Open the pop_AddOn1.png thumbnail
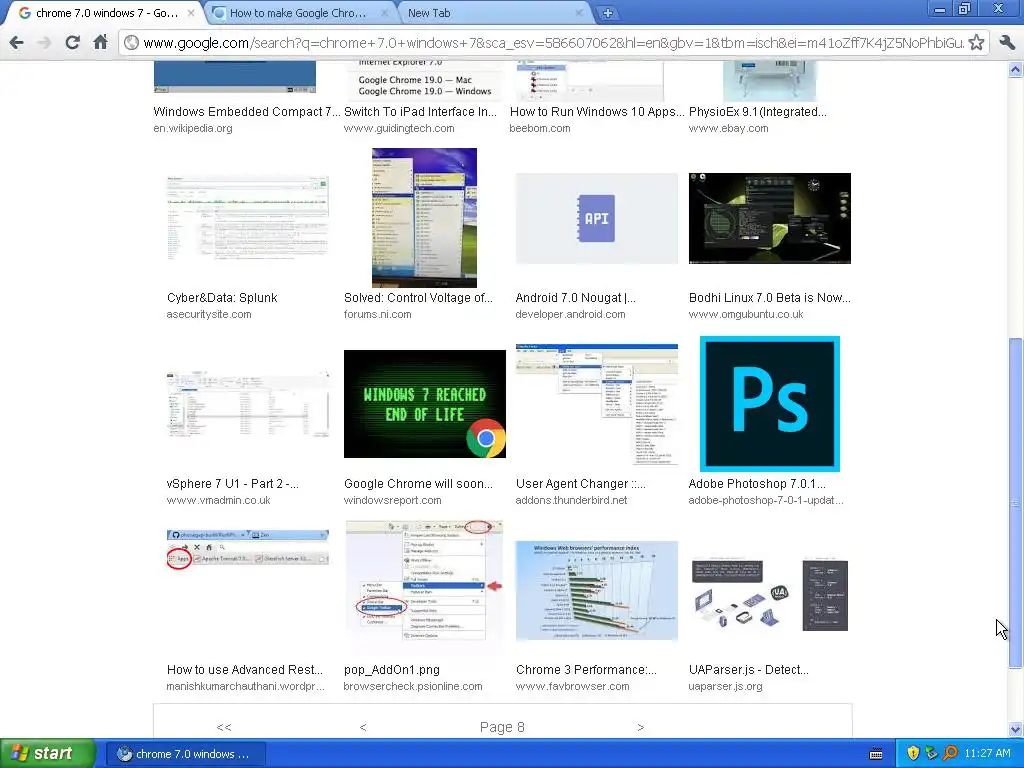This screenshot has height=768, width=1024. (424, 582)
